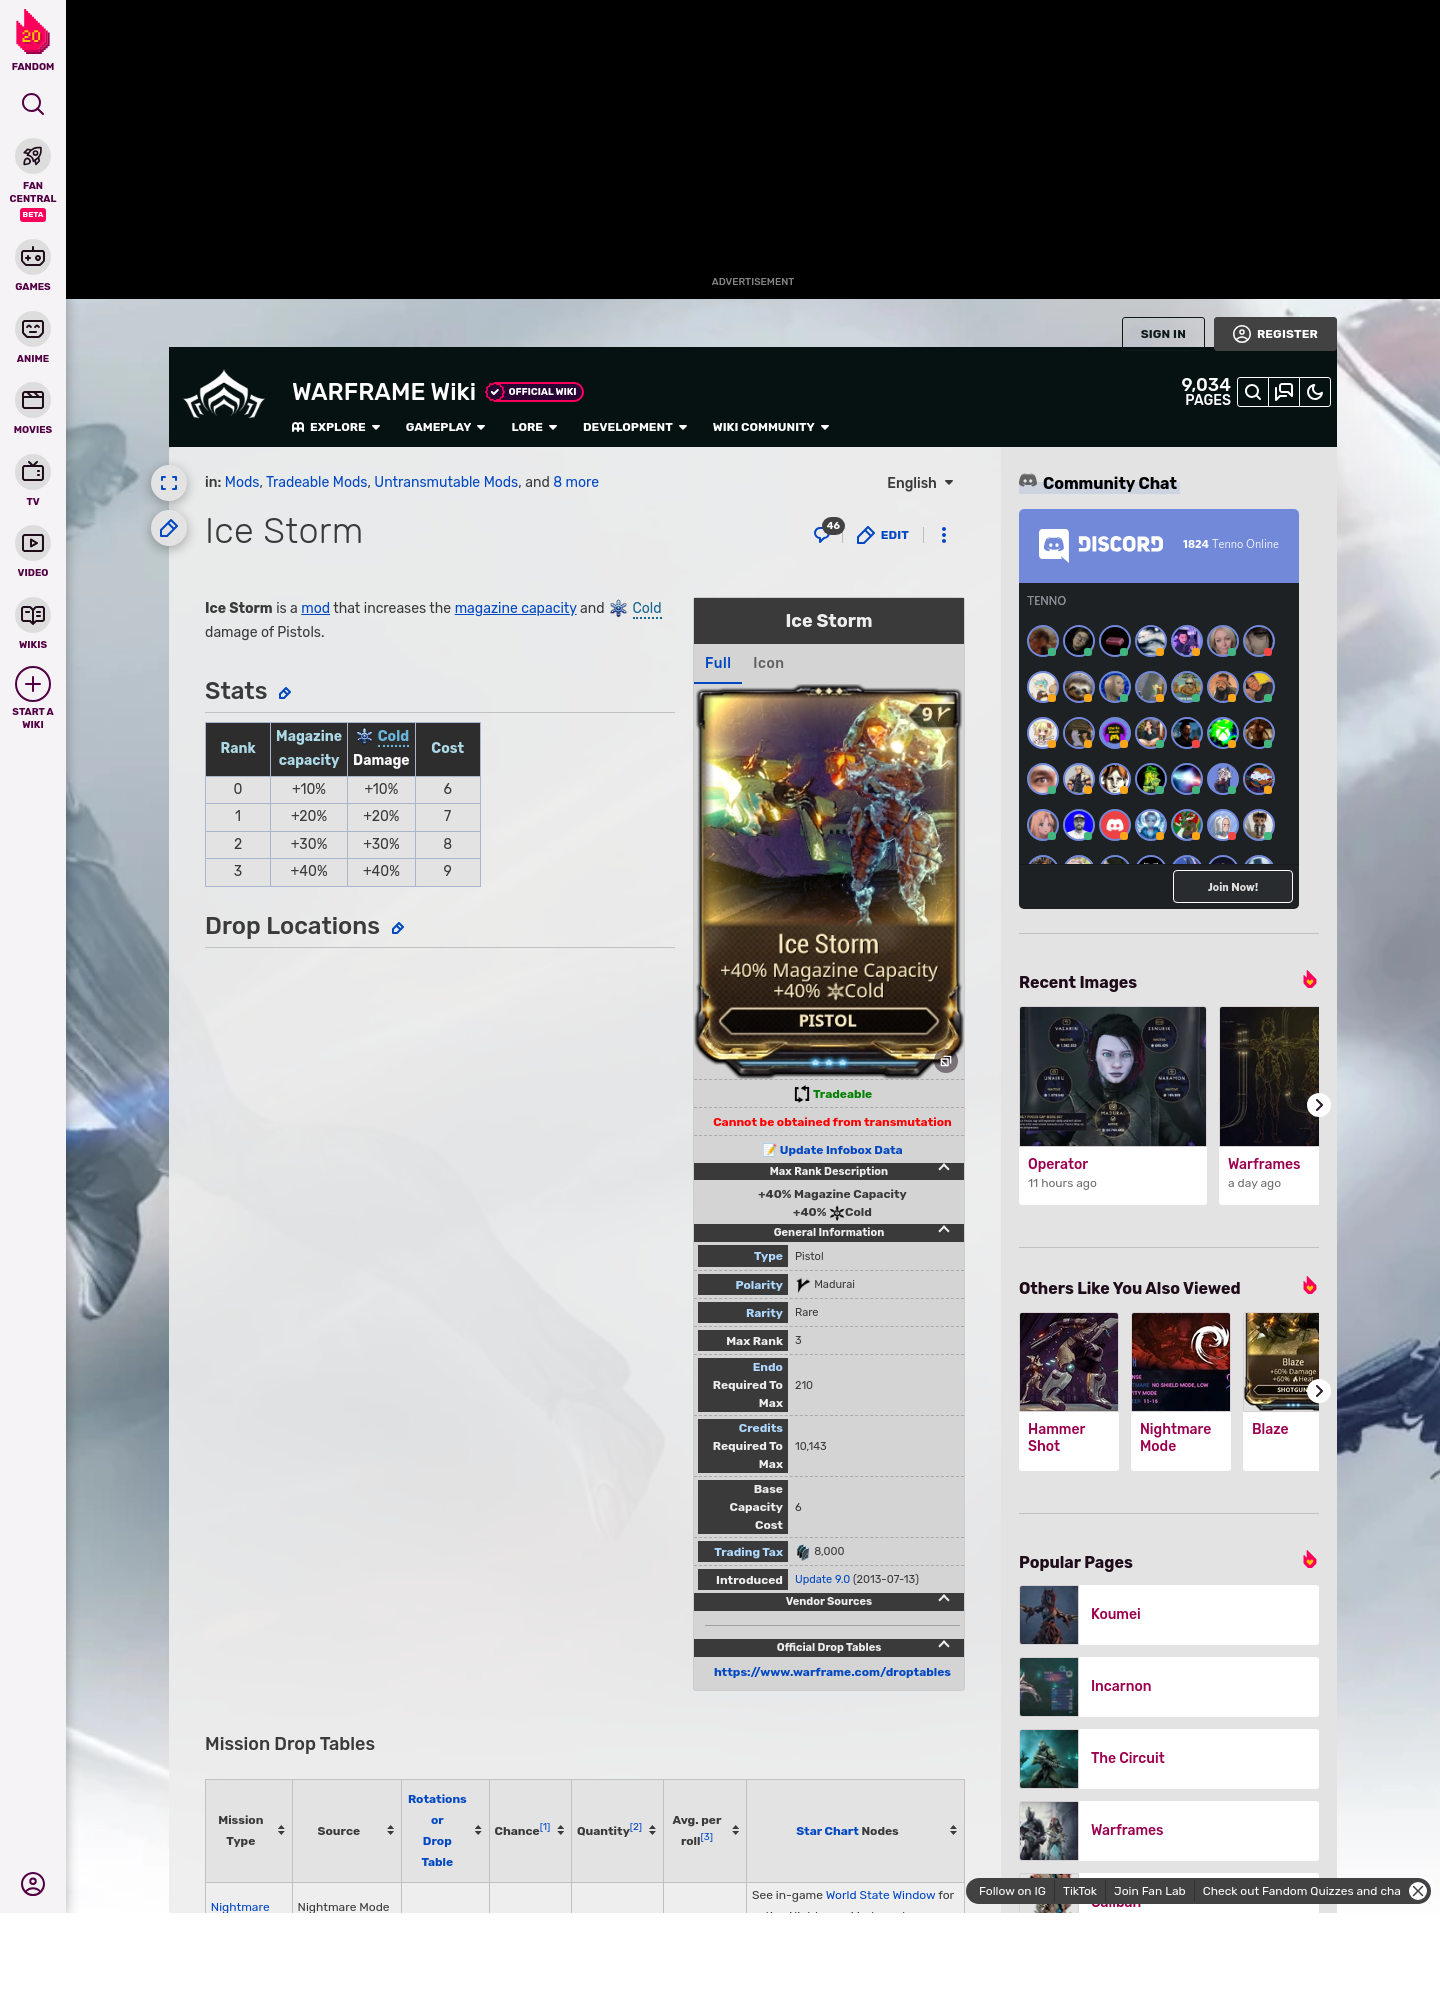
Task: Open the Wiki Community dropdown menu
Action: 771,427
